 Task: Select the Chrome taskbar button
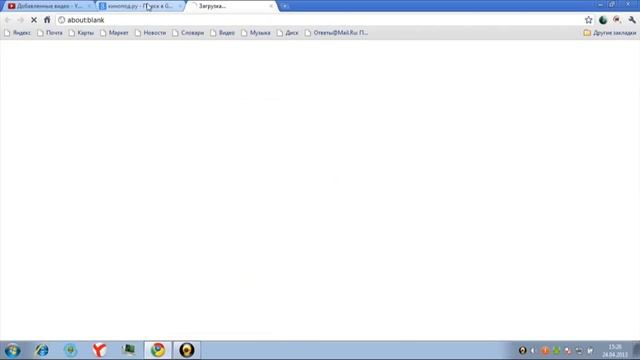click(158, 350)
